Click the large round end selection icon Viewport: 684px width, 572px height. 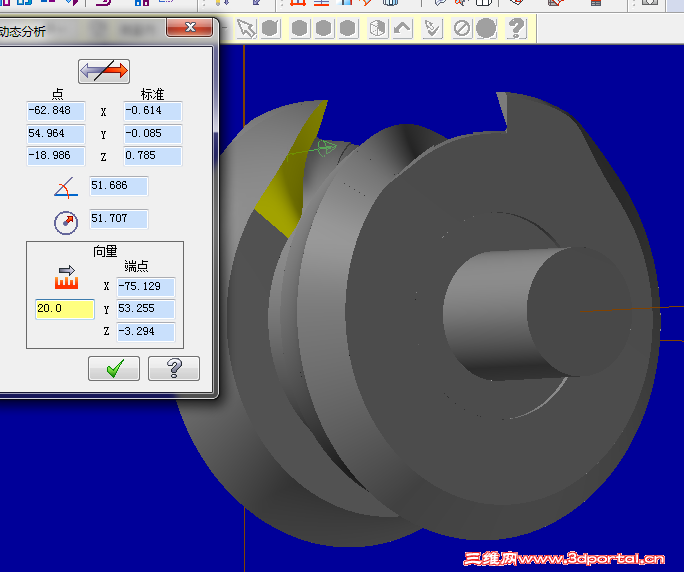pyautogui.click(x=486, y=29)
